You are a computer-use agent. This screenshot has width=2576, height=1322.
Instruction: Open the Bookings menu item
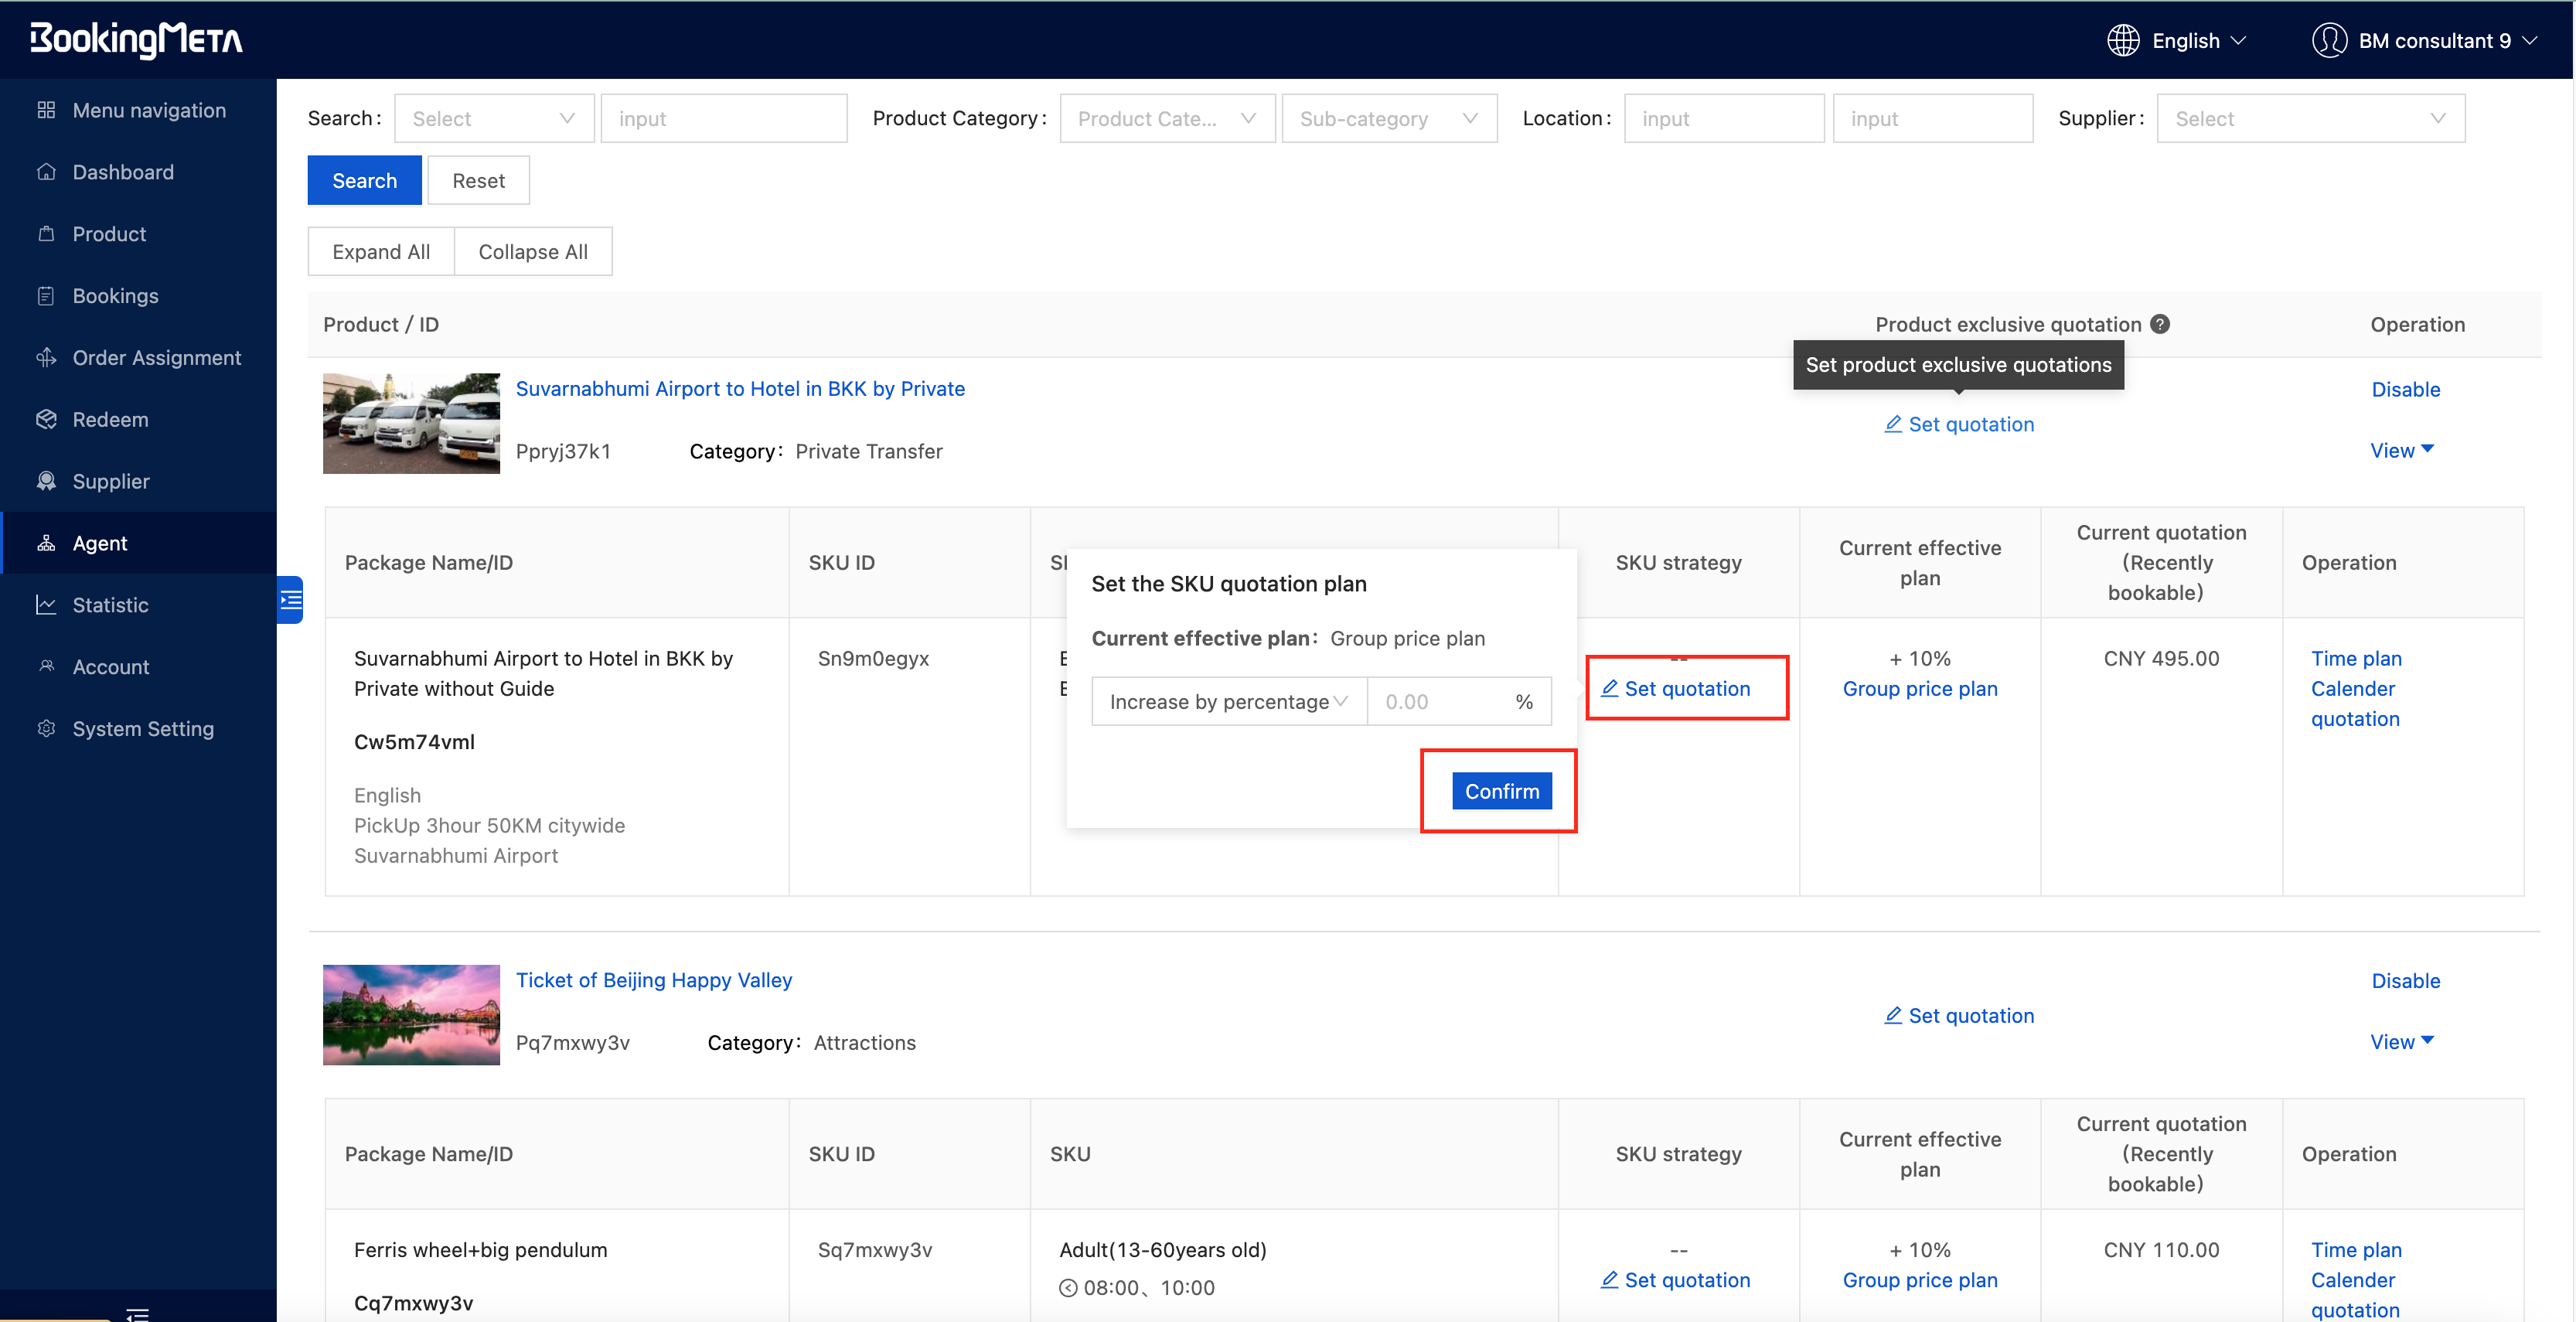tap(115, 296)
